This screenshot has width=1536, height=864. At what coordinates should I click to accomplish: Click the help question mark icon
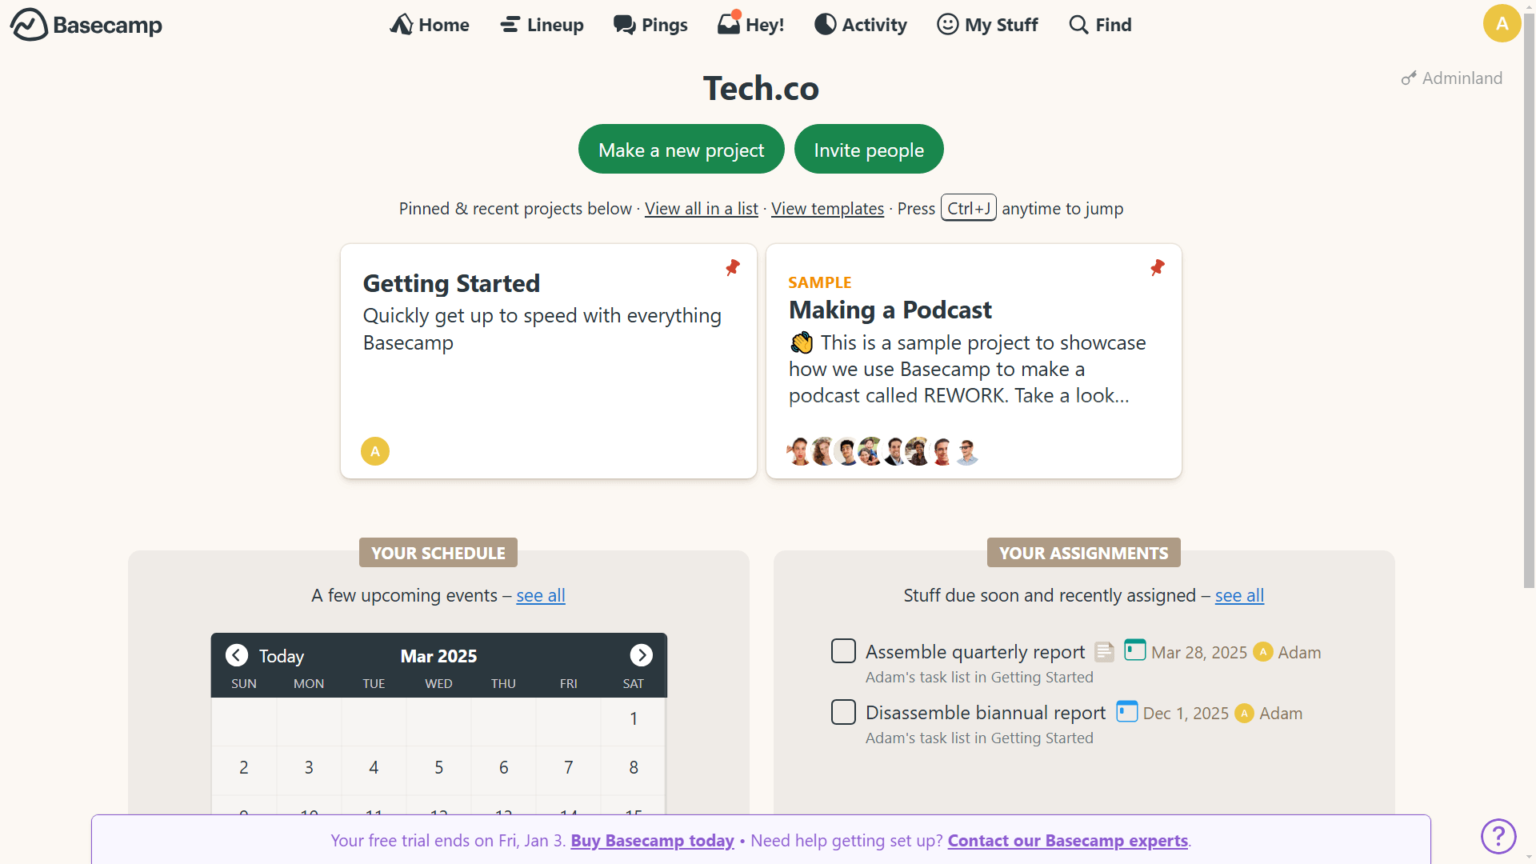click(x=1497, y=836)
